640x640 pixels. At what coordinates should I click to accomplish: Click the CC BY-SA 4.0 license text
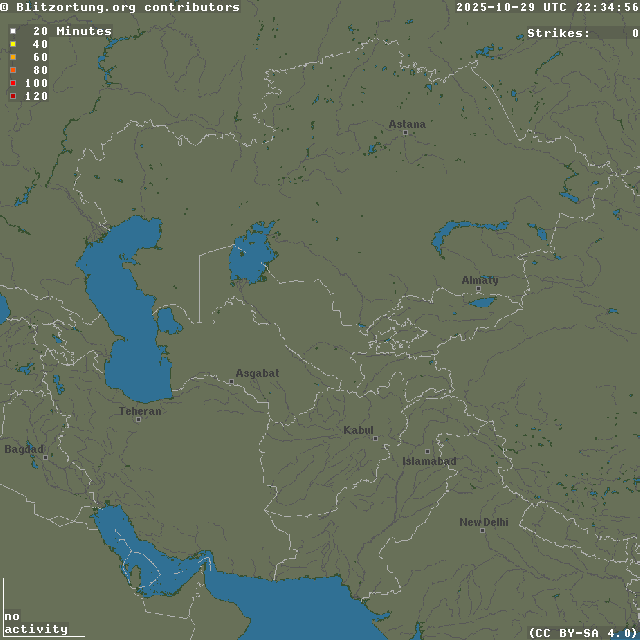(582, 632)
